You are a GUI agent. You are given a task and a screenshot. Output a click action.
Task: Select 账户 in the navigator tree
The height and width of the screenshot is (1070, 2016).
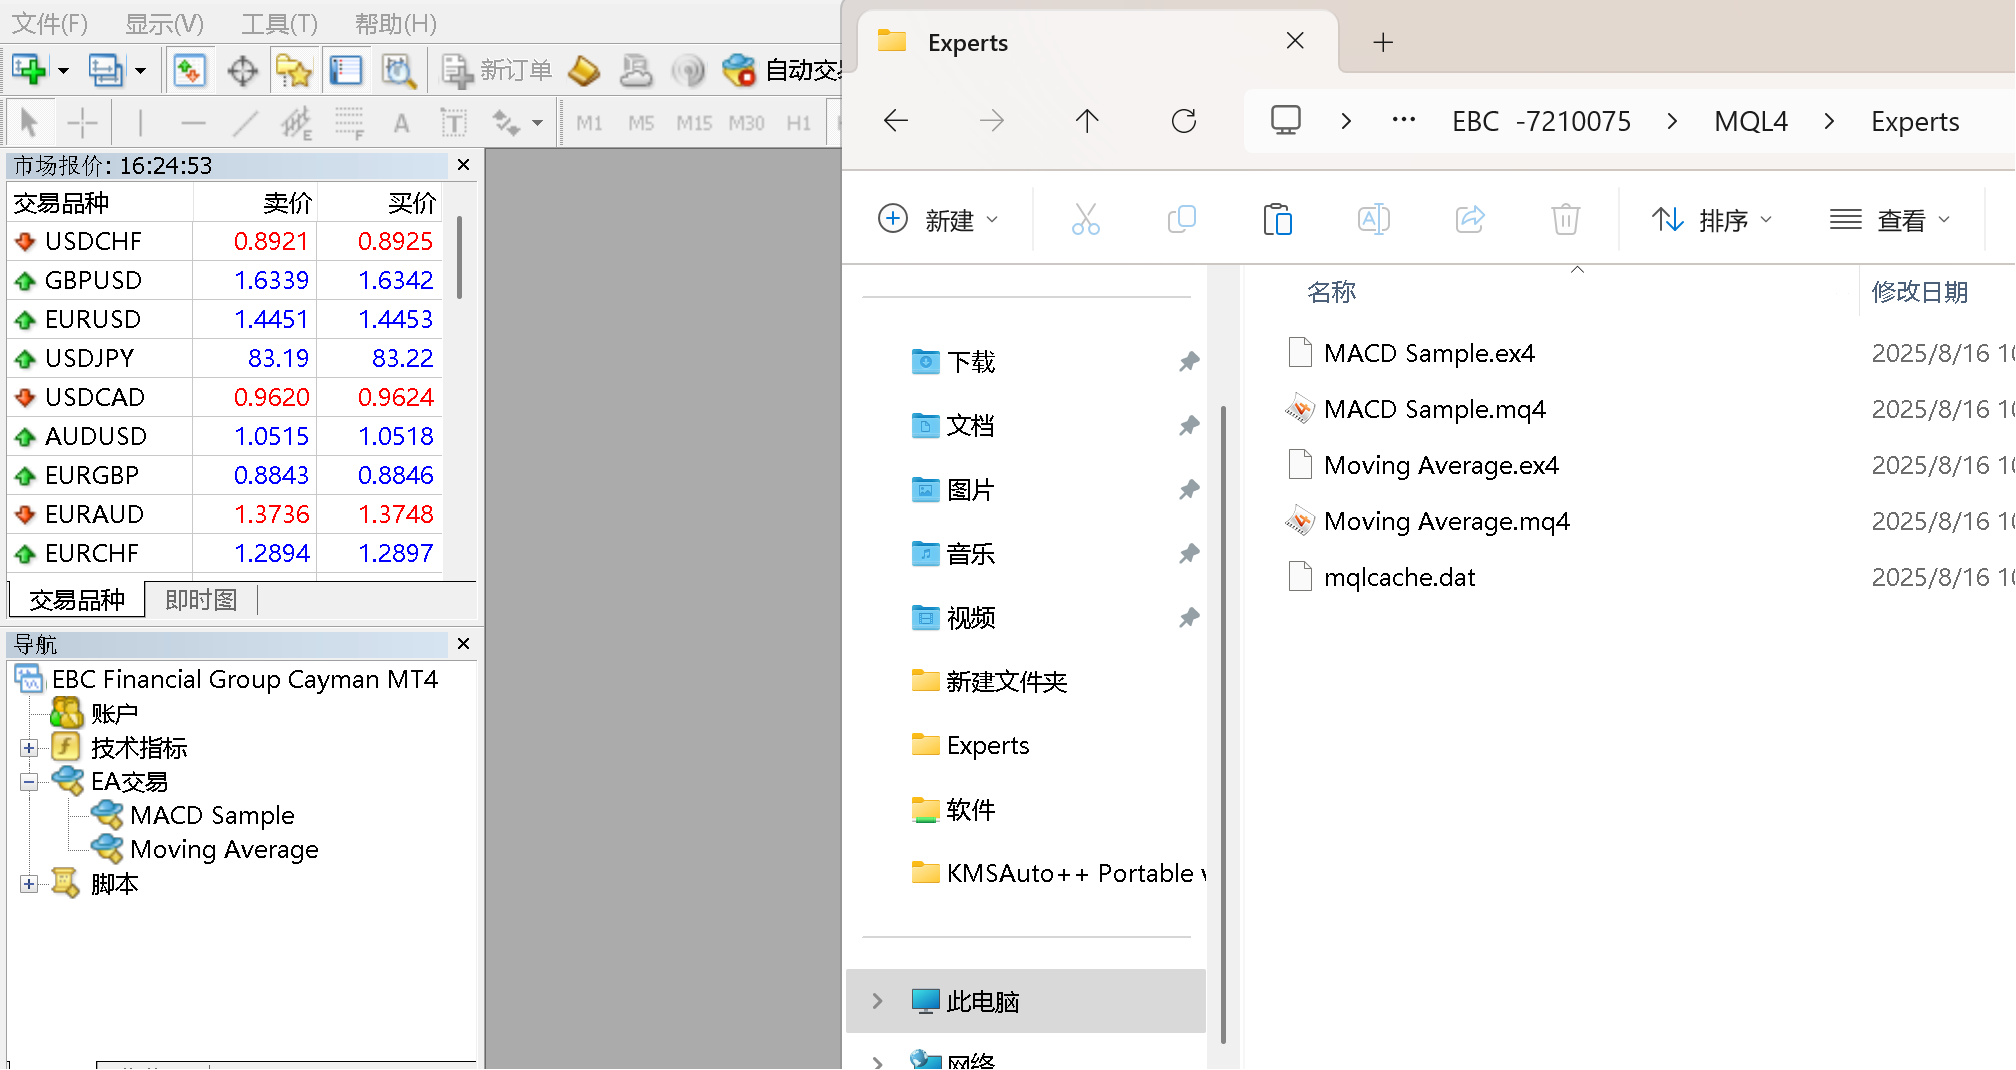114,714
